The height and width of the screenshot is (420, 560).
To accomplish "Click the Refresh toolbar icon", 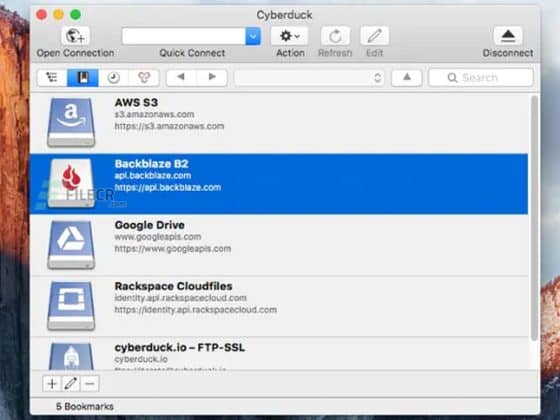I will tap(335, 36).
